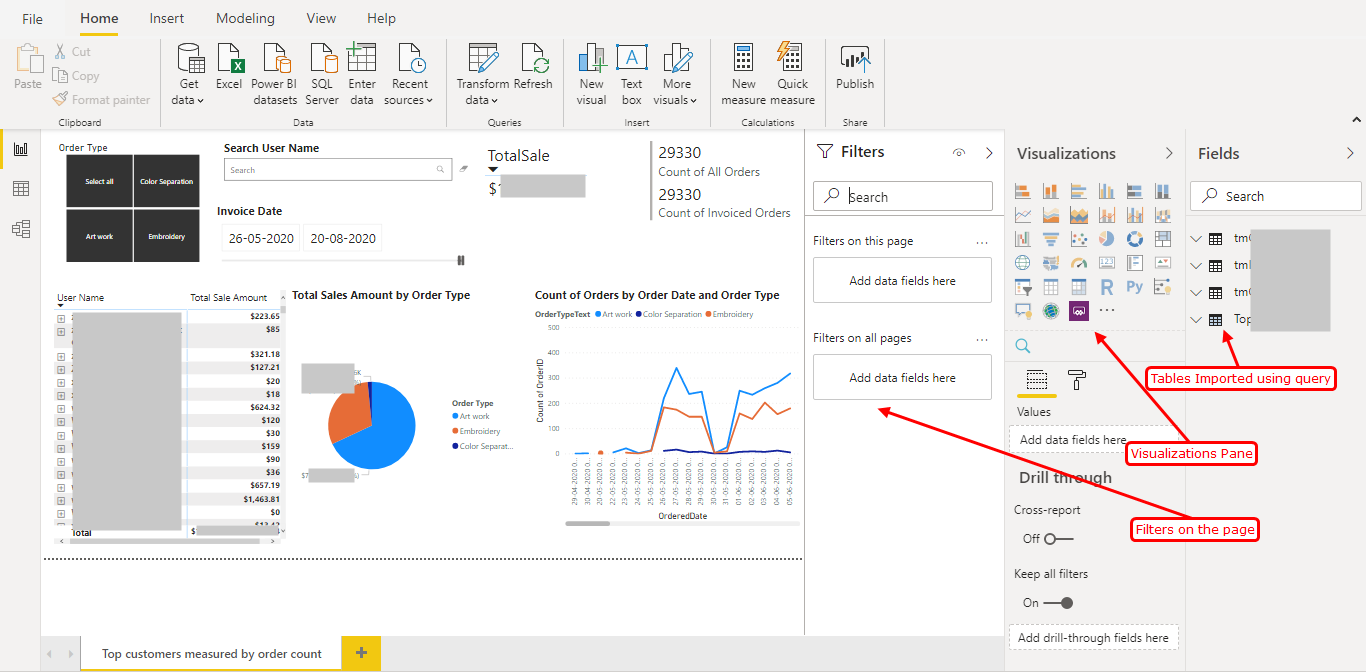Open the File menu
This screenshot has width=1366, height=672.
32,18
